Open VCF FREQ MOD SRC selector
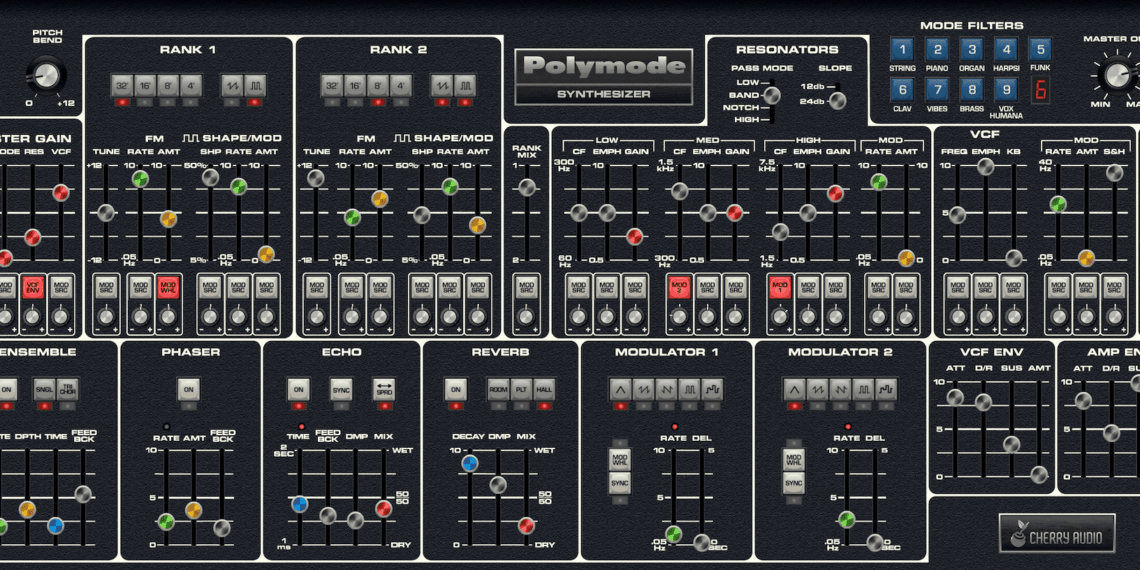Image resolution: width=1140 pixels, height=570 pixels. pos(958,286)
